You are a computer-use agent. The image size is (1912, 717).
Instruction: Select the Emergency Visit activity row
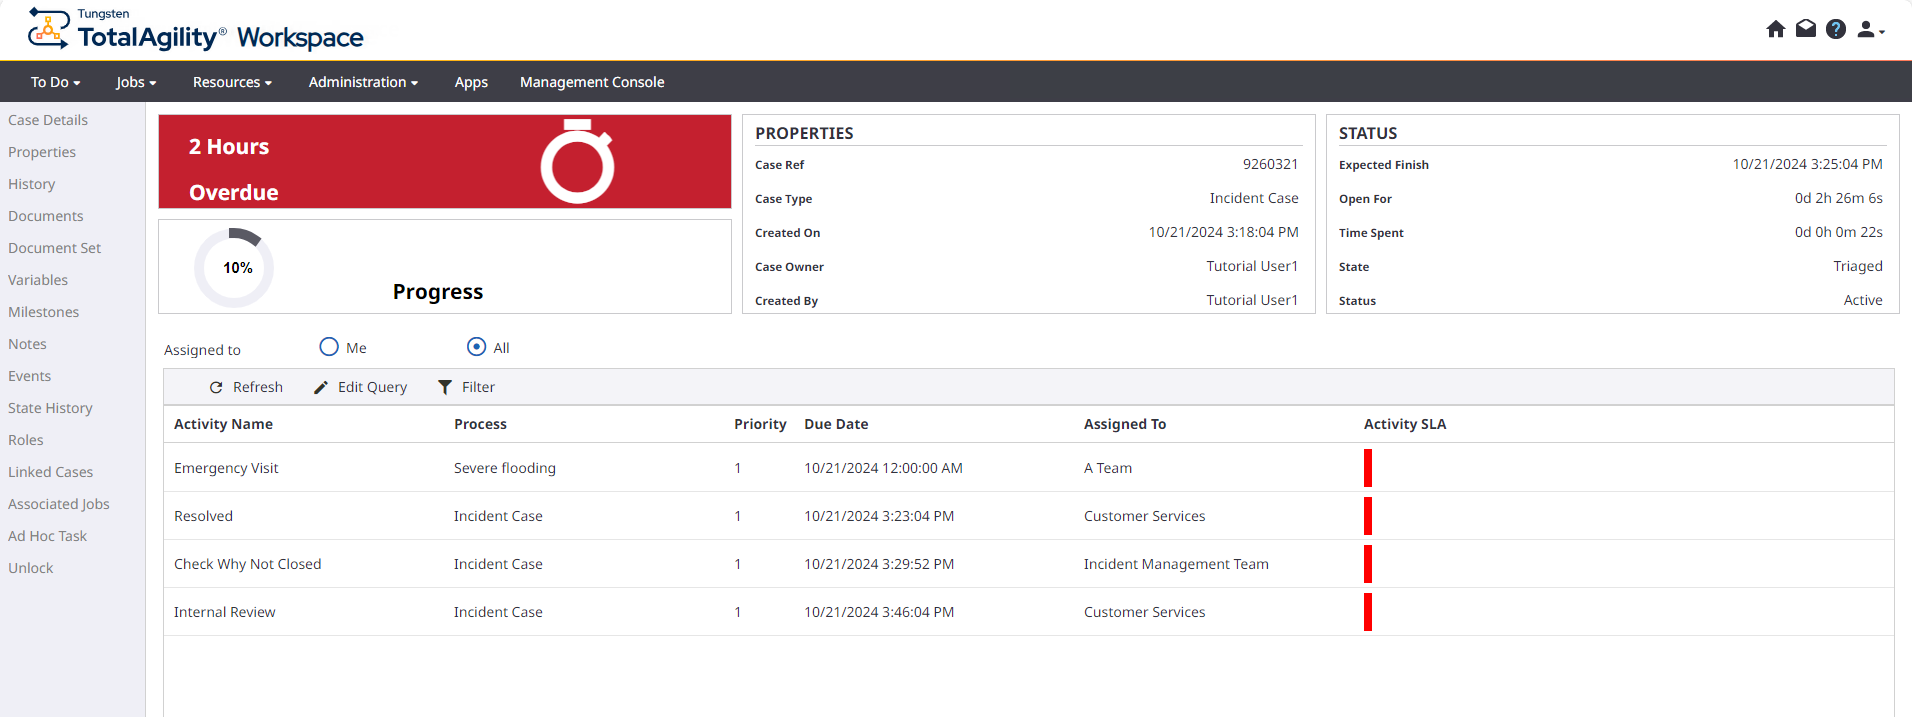(x=226, y=468)
